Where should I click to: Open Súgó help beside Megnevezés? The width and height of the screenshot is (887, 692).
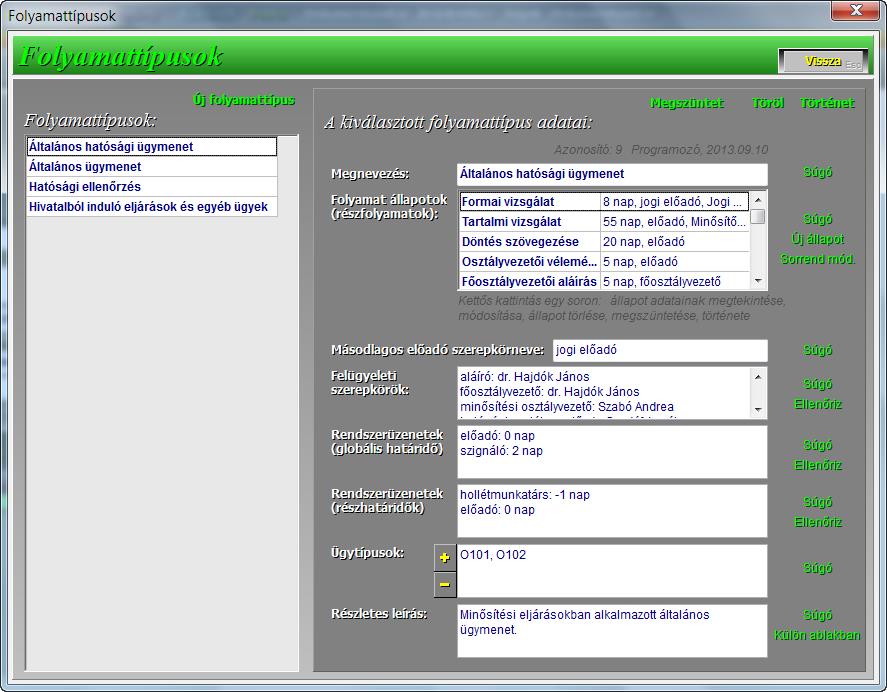coord(818,172)
